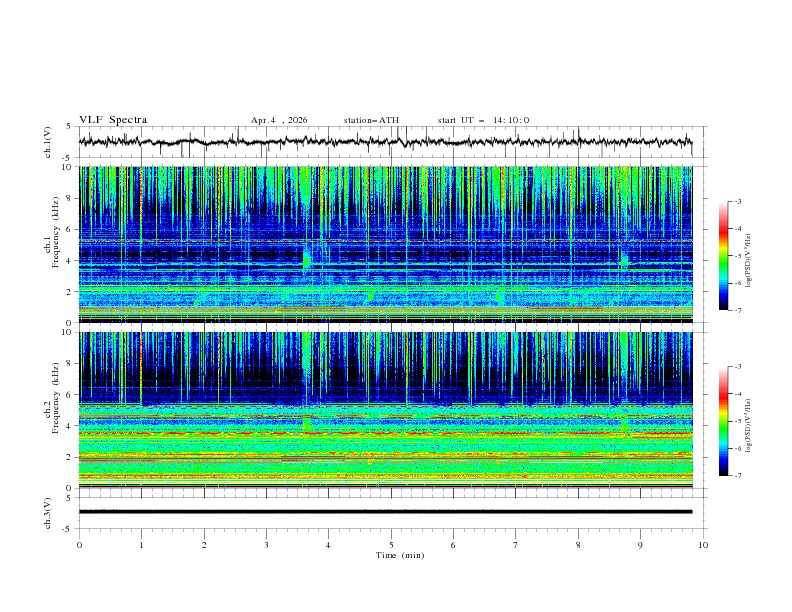792x612 pixels.
Task: Click the time axis tick label "4"
Action: (x=328, y=545)
